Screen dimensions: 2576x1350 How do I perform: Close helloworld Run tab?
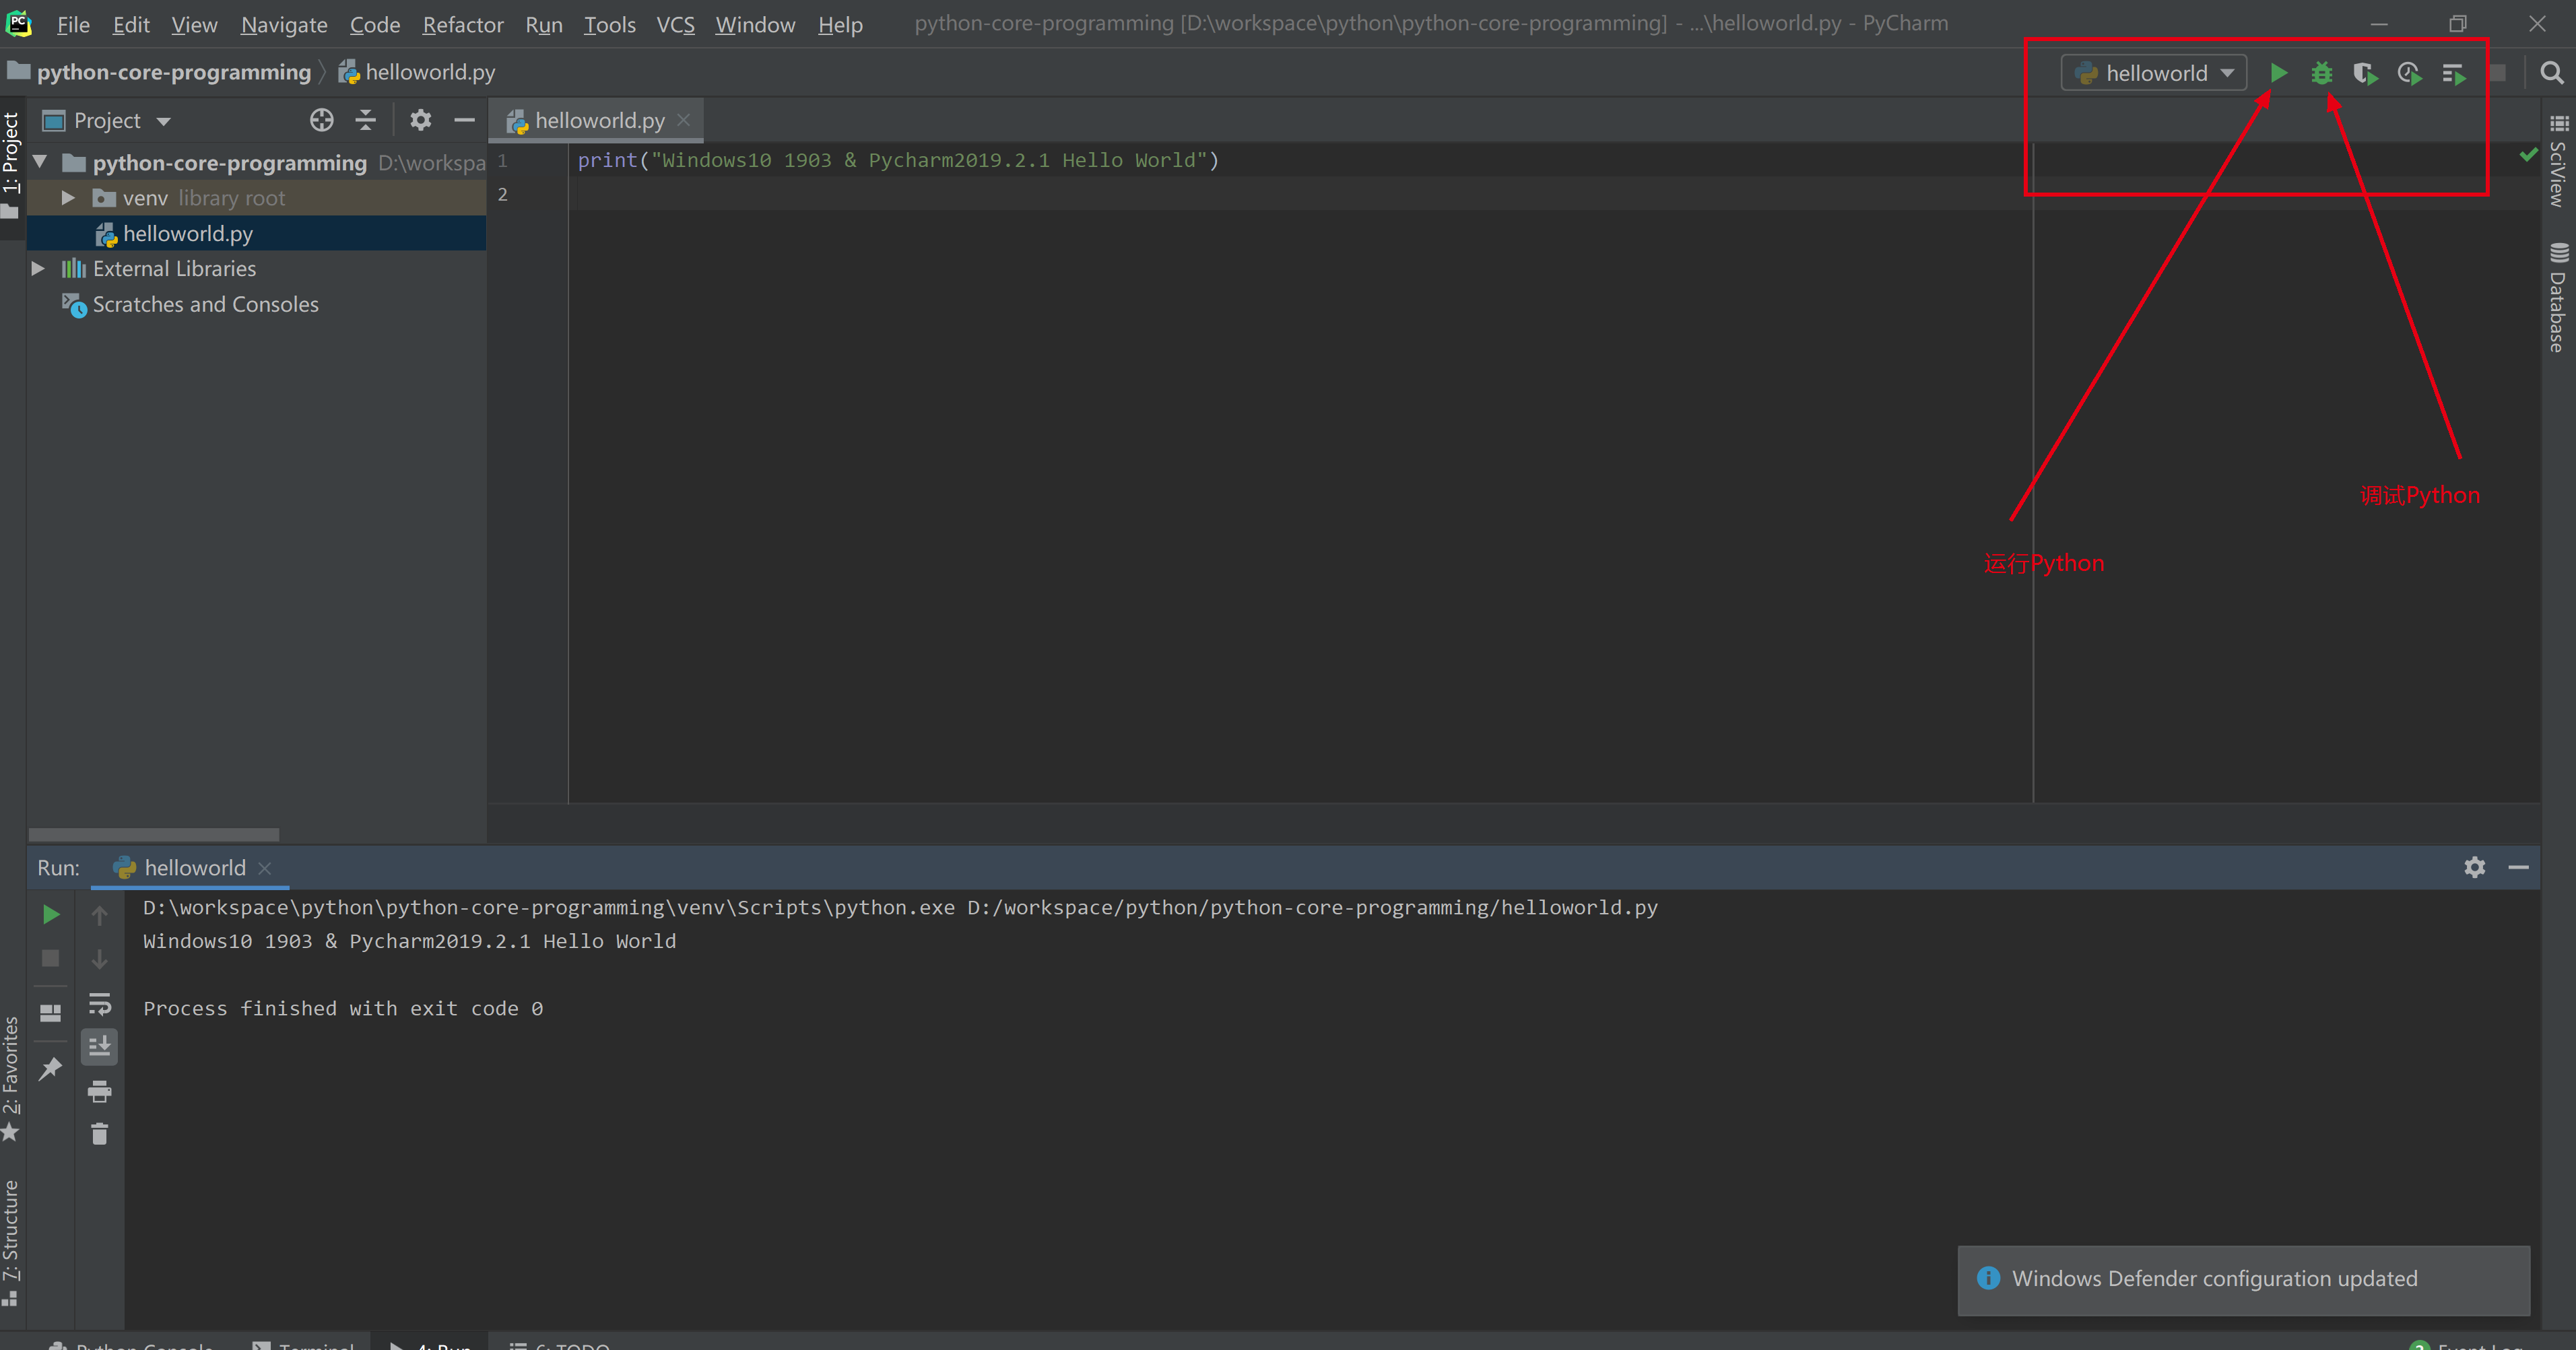[x=265, y=868]
